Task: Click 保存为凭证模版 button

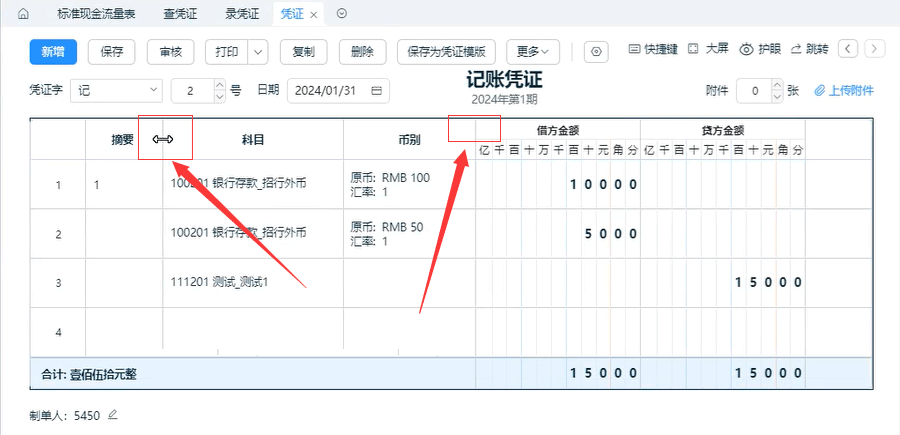Action: click(447, 52)
